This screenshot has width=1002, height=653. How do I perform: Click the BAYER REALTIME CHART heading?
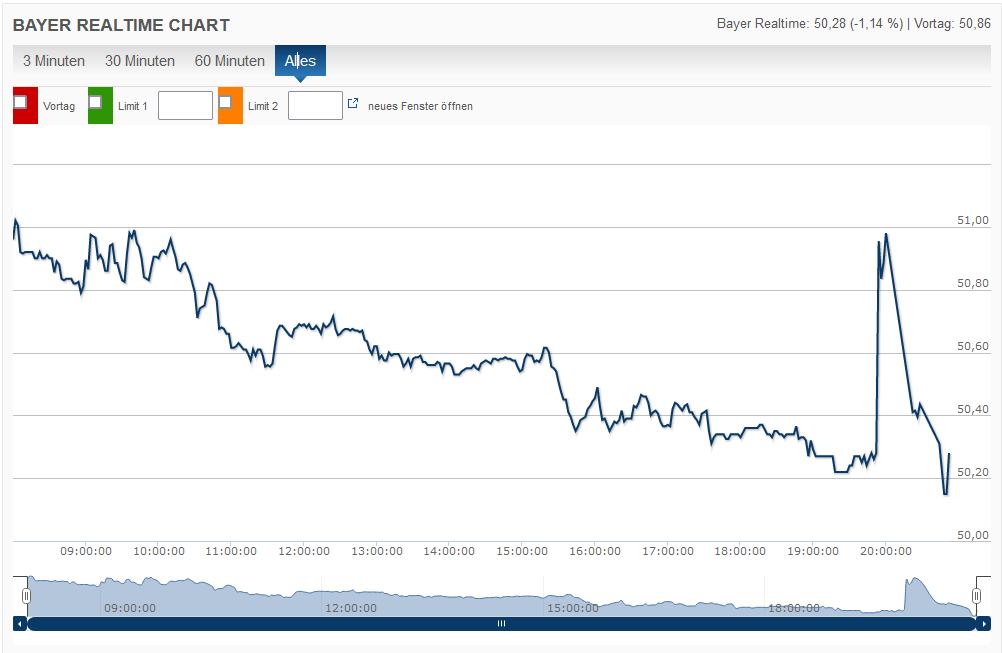coord(121,25)
